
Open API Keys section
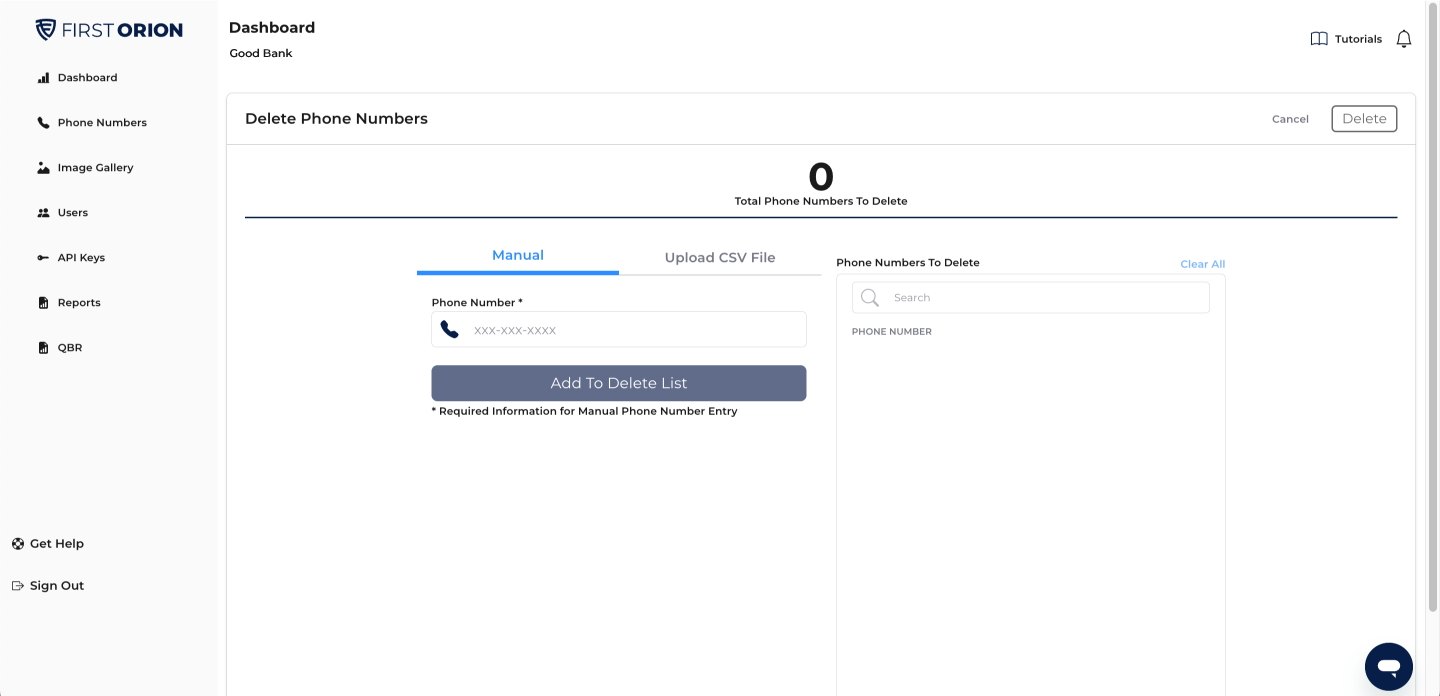pyautogui.click(x=81, y=258)
